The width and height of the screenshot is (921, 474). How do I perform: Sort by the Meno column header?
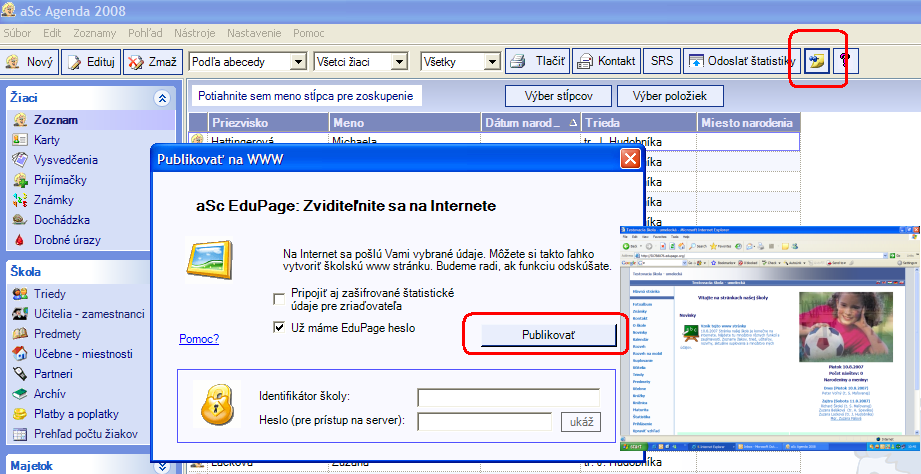[x=405, y=123]
